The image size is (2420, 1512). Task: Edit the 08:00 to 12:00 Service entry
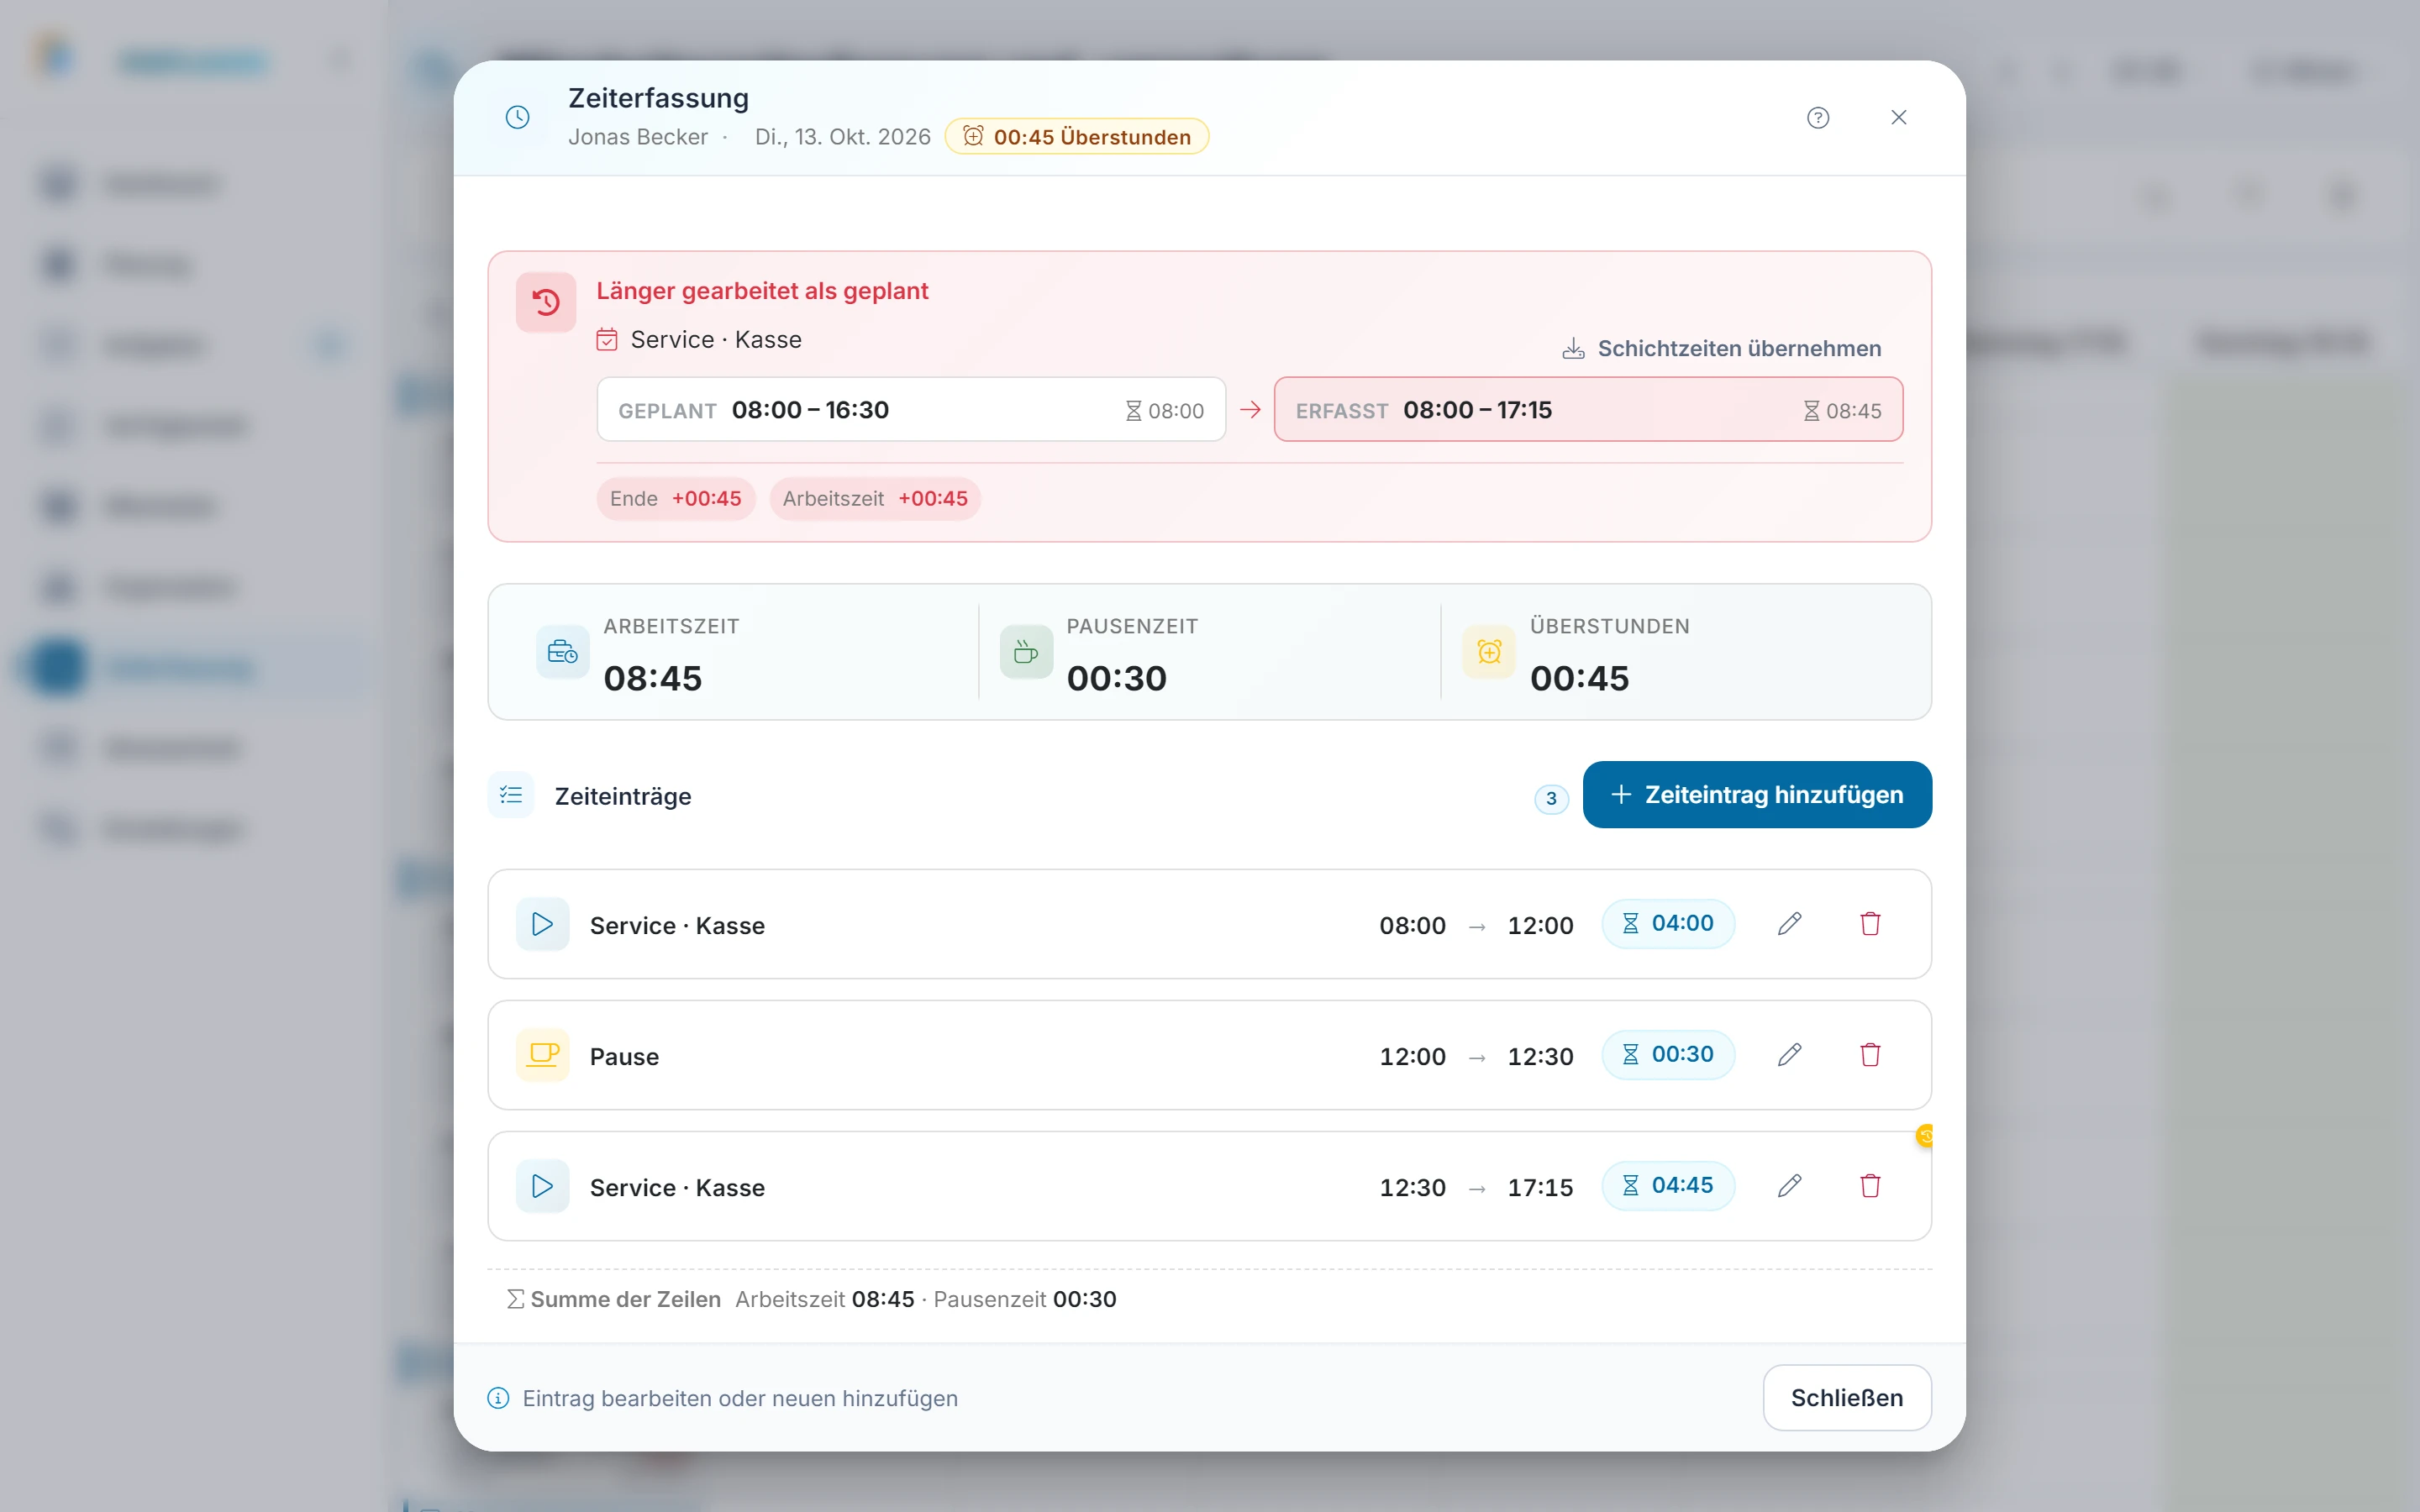click(x=1790, y=924)
